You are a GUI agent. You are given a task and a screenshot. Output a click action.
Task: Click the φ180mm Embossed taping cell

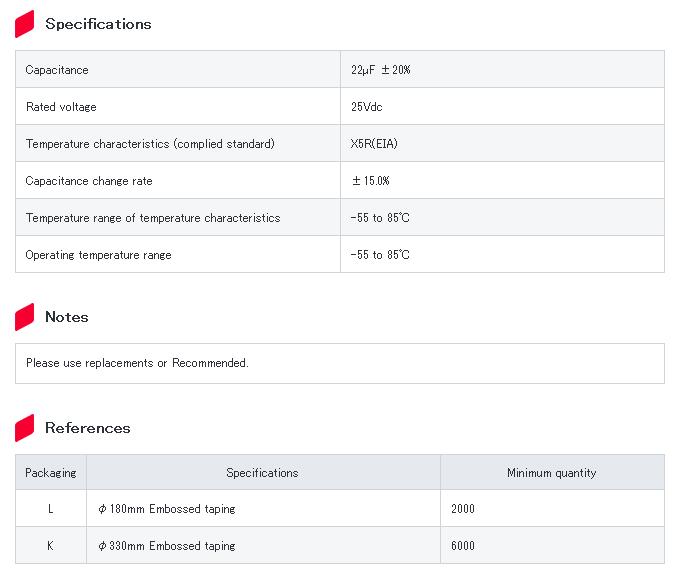tap(167, 509)
